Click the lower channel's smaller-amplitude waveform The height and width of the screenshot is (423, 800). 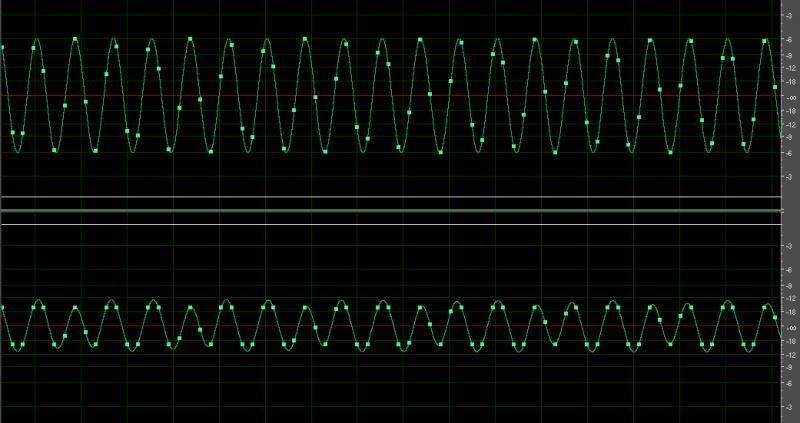391,326
